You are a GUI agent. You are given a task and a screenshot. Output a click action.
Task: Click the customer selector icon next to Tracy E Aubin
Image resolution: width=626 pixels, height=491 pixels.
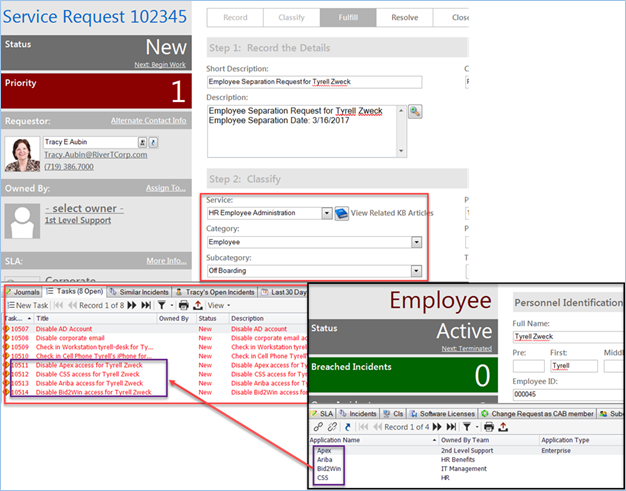click(143, 142)
